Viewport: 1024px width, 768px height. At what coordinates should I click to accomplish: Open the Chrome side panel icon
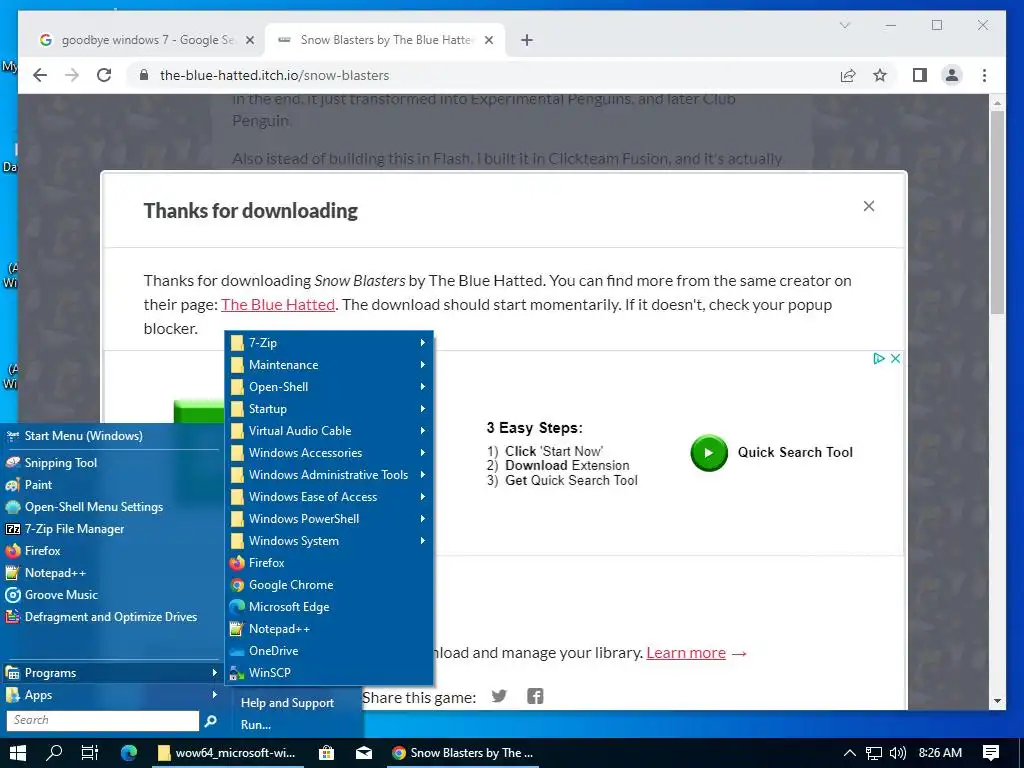click(920, 75)
